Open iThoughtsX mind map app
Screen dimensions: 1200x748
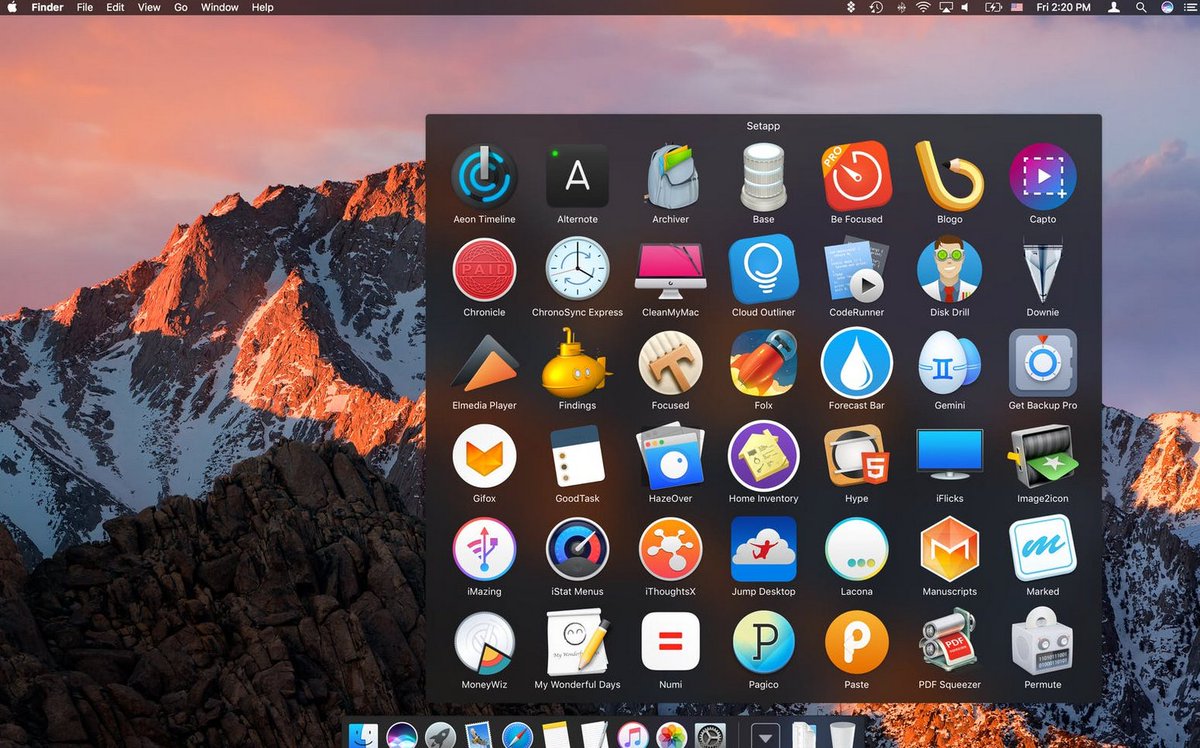point(670,549)
